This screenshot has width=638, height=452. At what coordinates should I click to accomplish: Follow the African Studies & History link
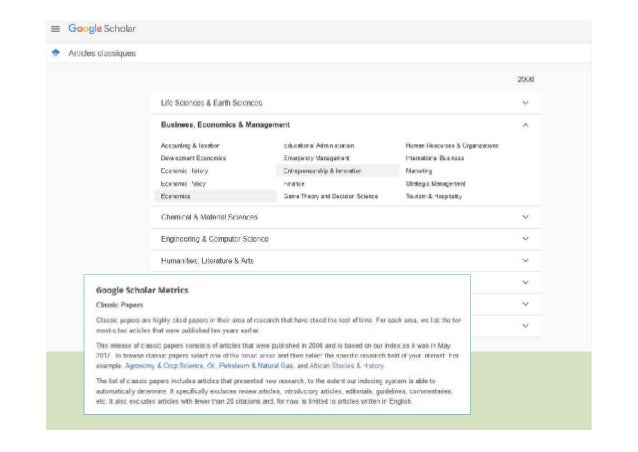tap(347, 366)
